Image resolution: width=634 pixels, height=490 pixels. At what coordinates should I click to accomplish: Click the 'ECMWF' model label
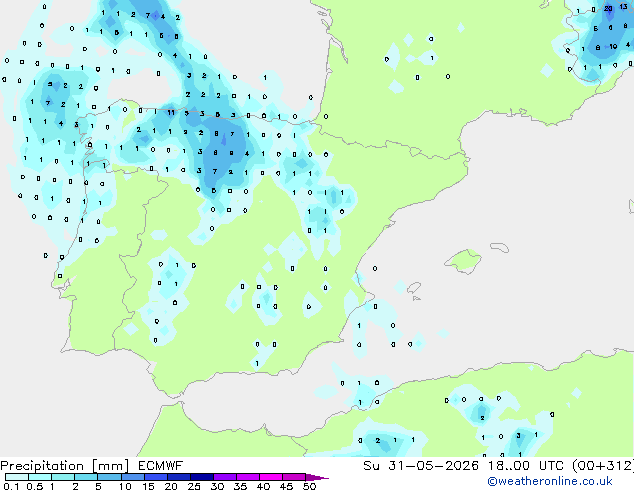(x=161, y=466)
